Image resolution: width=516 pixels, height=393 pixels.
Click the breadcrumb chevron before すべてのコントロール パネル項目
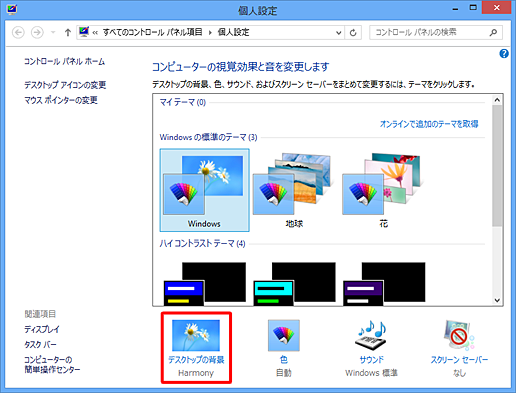point(95,33)
